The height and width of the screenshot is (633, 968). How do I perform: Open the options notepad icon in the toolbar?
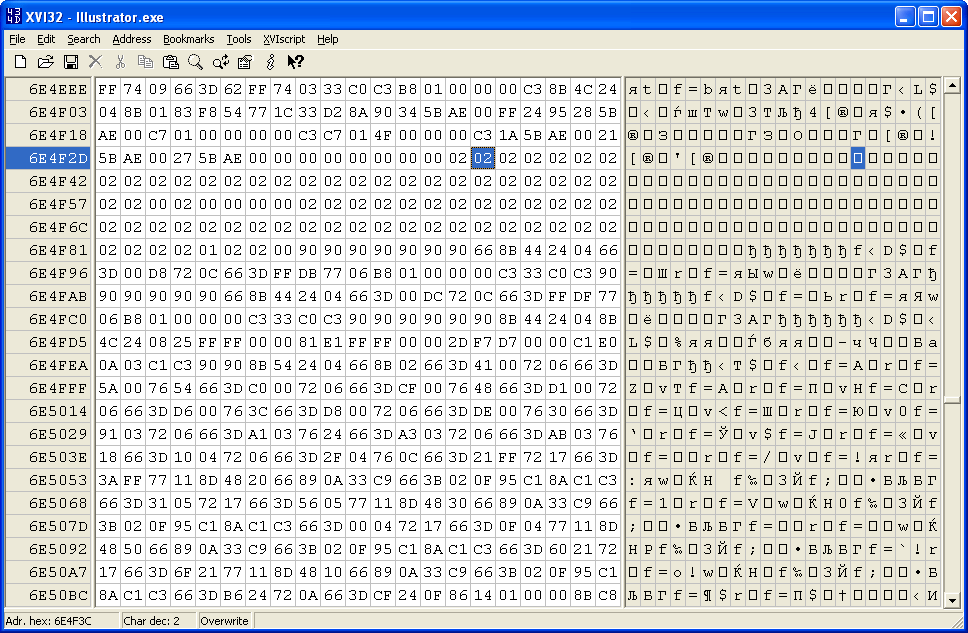click(x=245, y=62)
